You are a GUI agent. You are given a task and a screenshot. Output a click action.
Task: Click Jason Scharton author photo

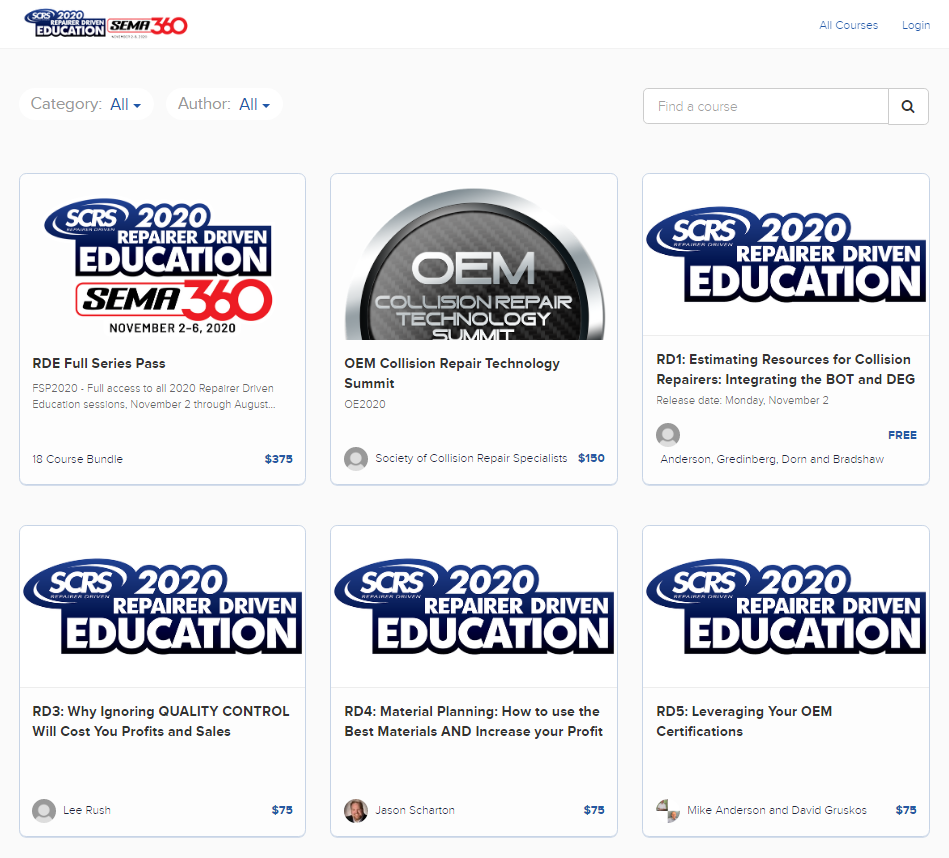pyautogui.click(x=356, y=810)
